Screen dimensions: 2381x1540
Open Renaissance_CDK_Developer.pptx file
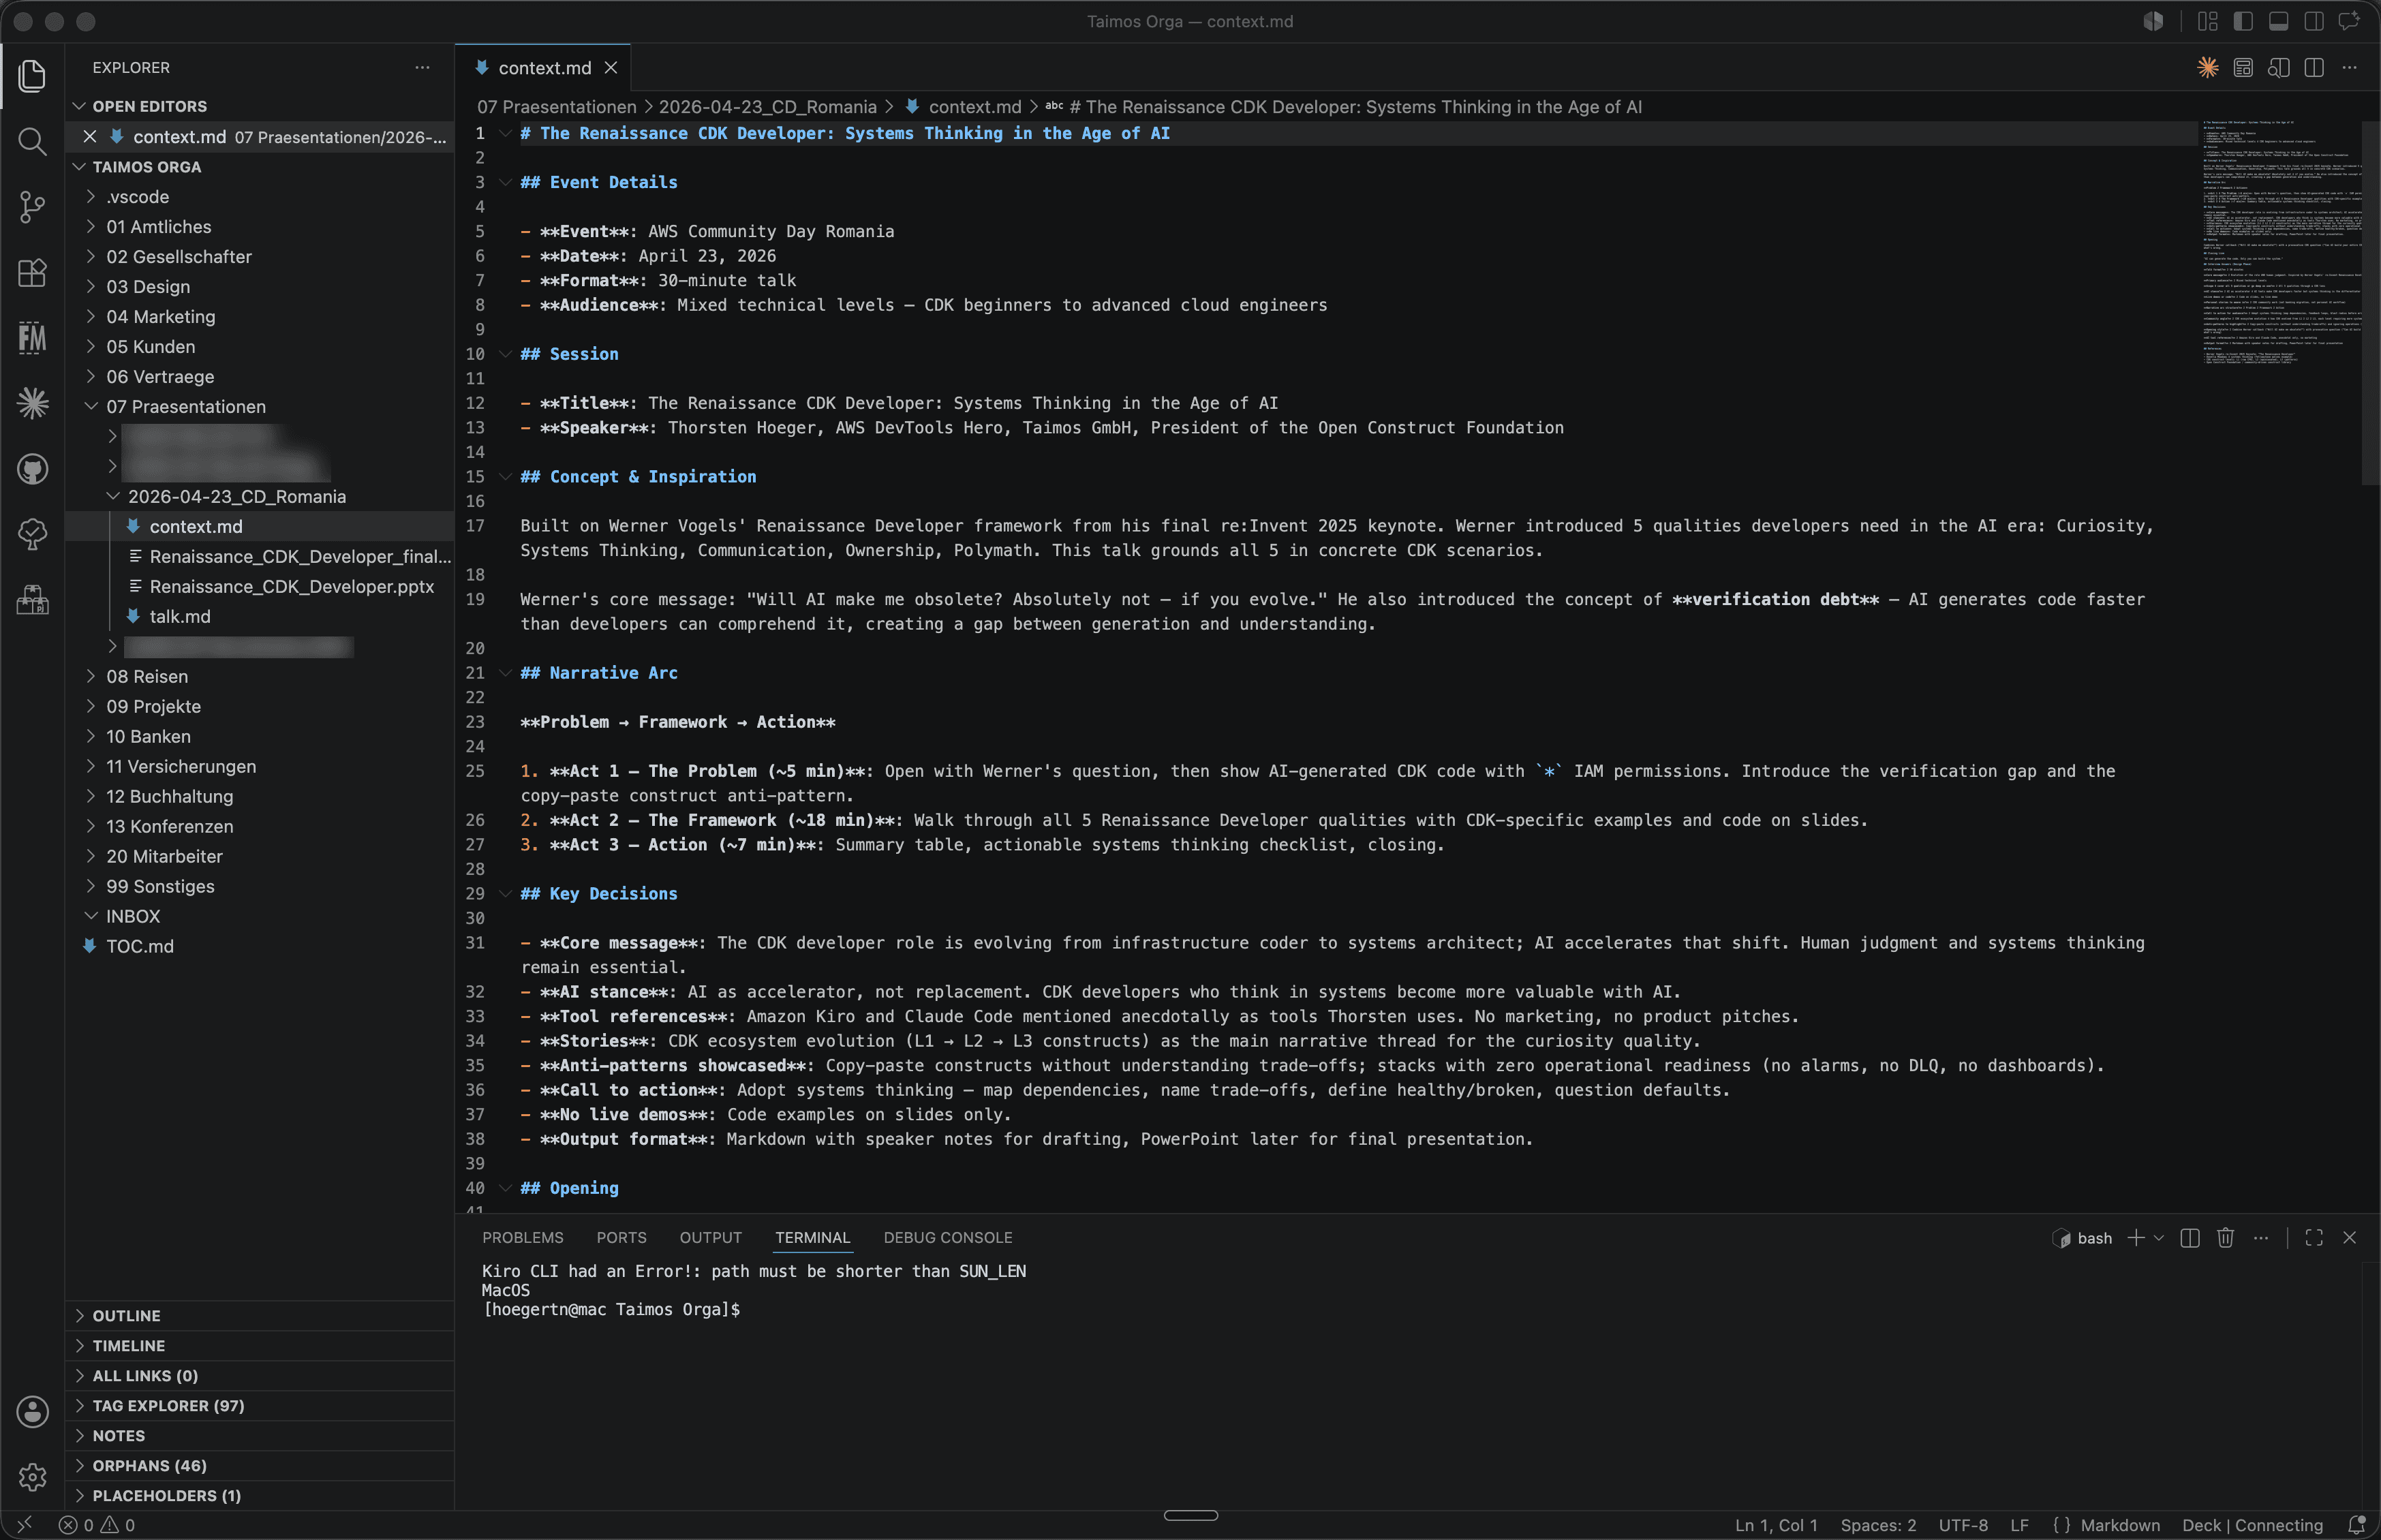pos(291,586)
